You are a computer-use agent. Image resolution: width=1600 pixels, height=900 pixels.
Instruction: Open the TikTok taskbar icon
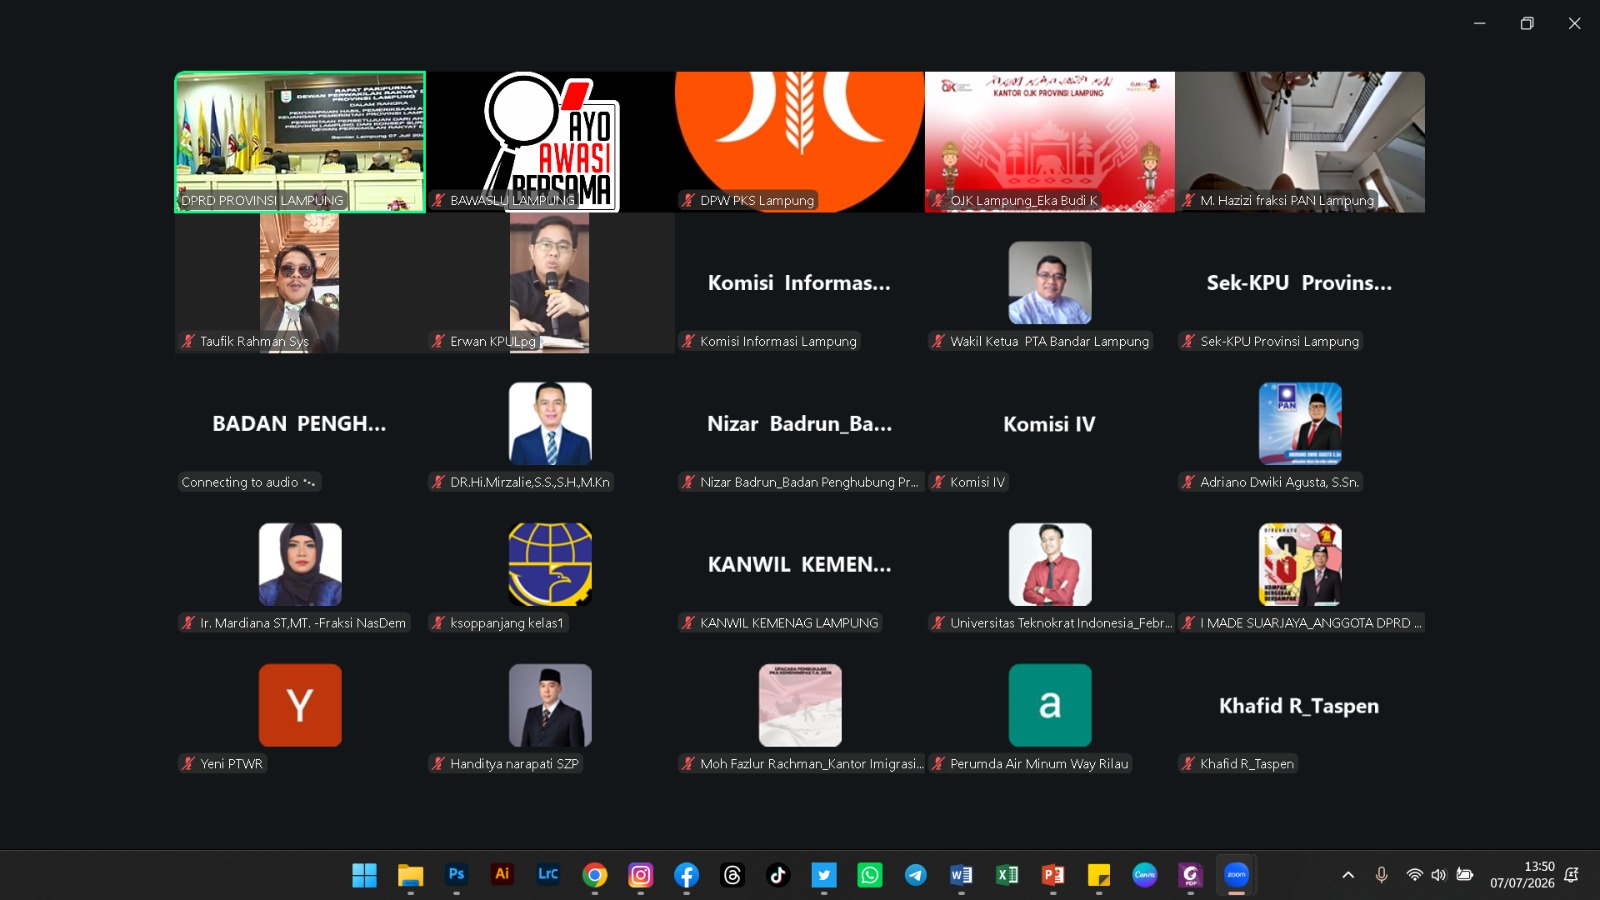[778, 875]
